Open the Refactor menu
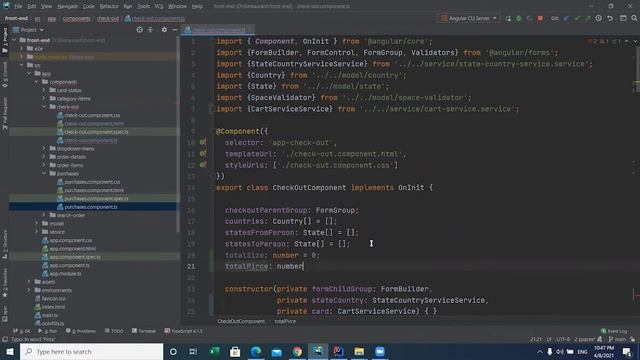The height and width of the screenshot is (360, 640). coord(109,6)
